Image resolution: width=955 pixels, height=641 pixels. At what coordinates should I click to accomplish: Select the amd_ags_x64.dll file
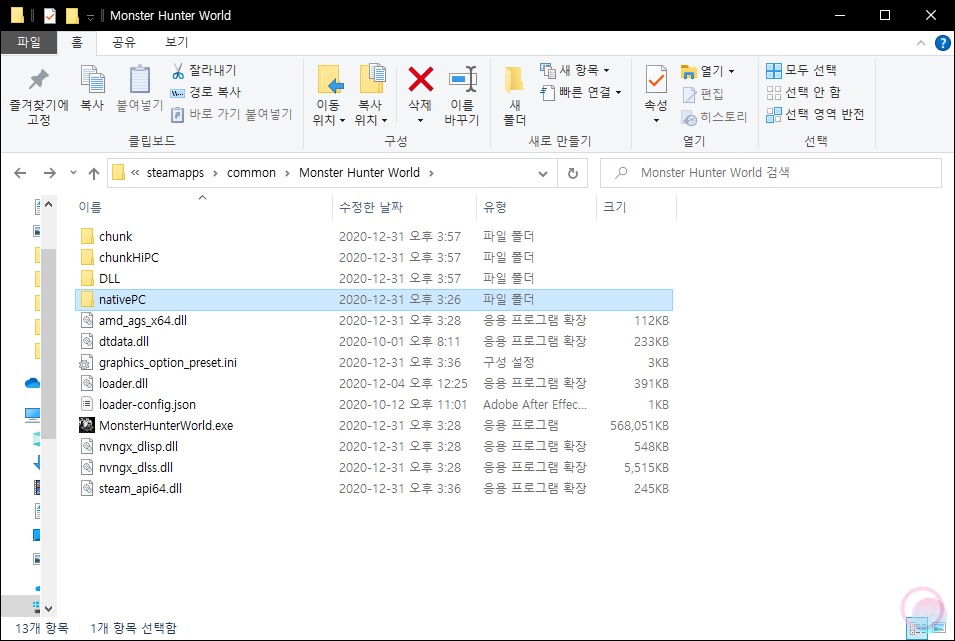(374, 320)
